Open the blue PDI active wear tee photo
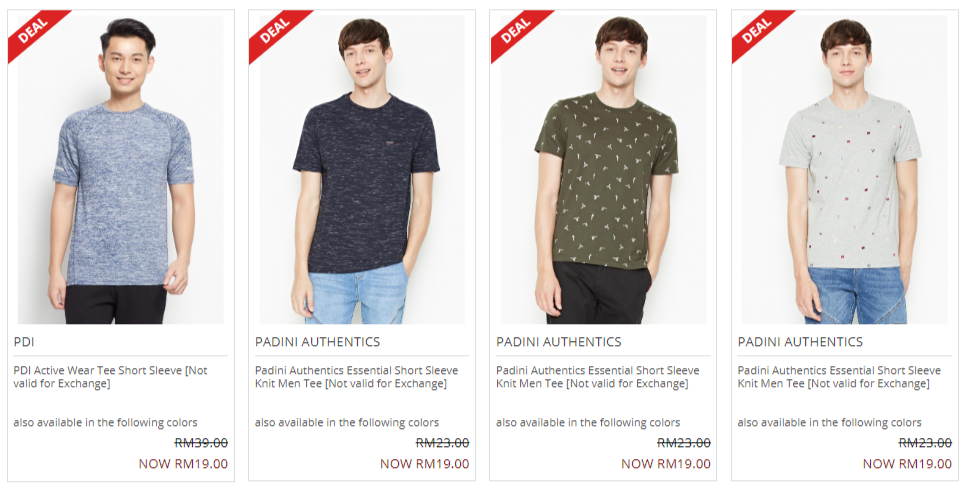 pos(121,169)
